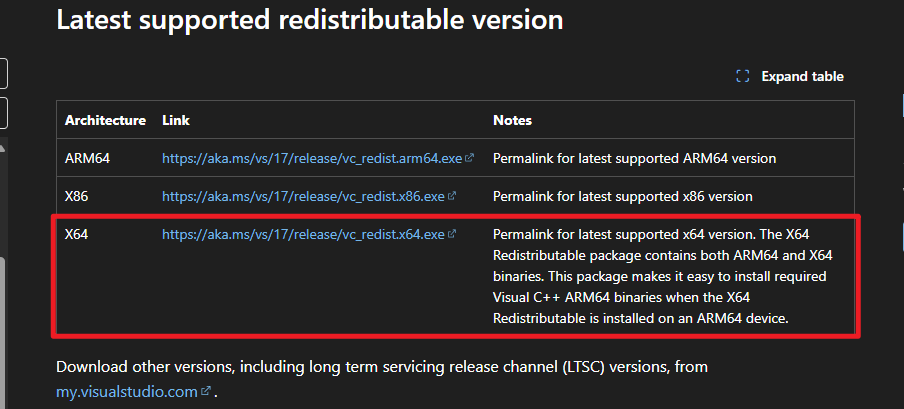Click external-link icon beside x86 redistributable link
The width and height of the screenshot is (904, 409).
(x=452, y=196)
